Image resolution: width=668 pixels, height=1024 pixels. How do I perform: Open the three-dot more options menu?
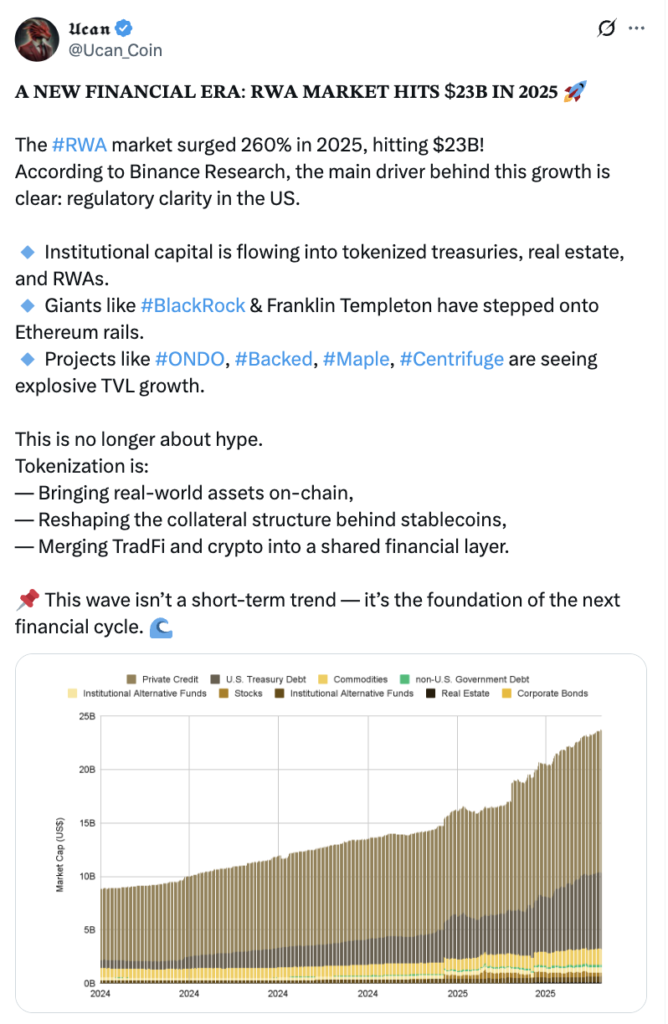click(x=636, y=28)
